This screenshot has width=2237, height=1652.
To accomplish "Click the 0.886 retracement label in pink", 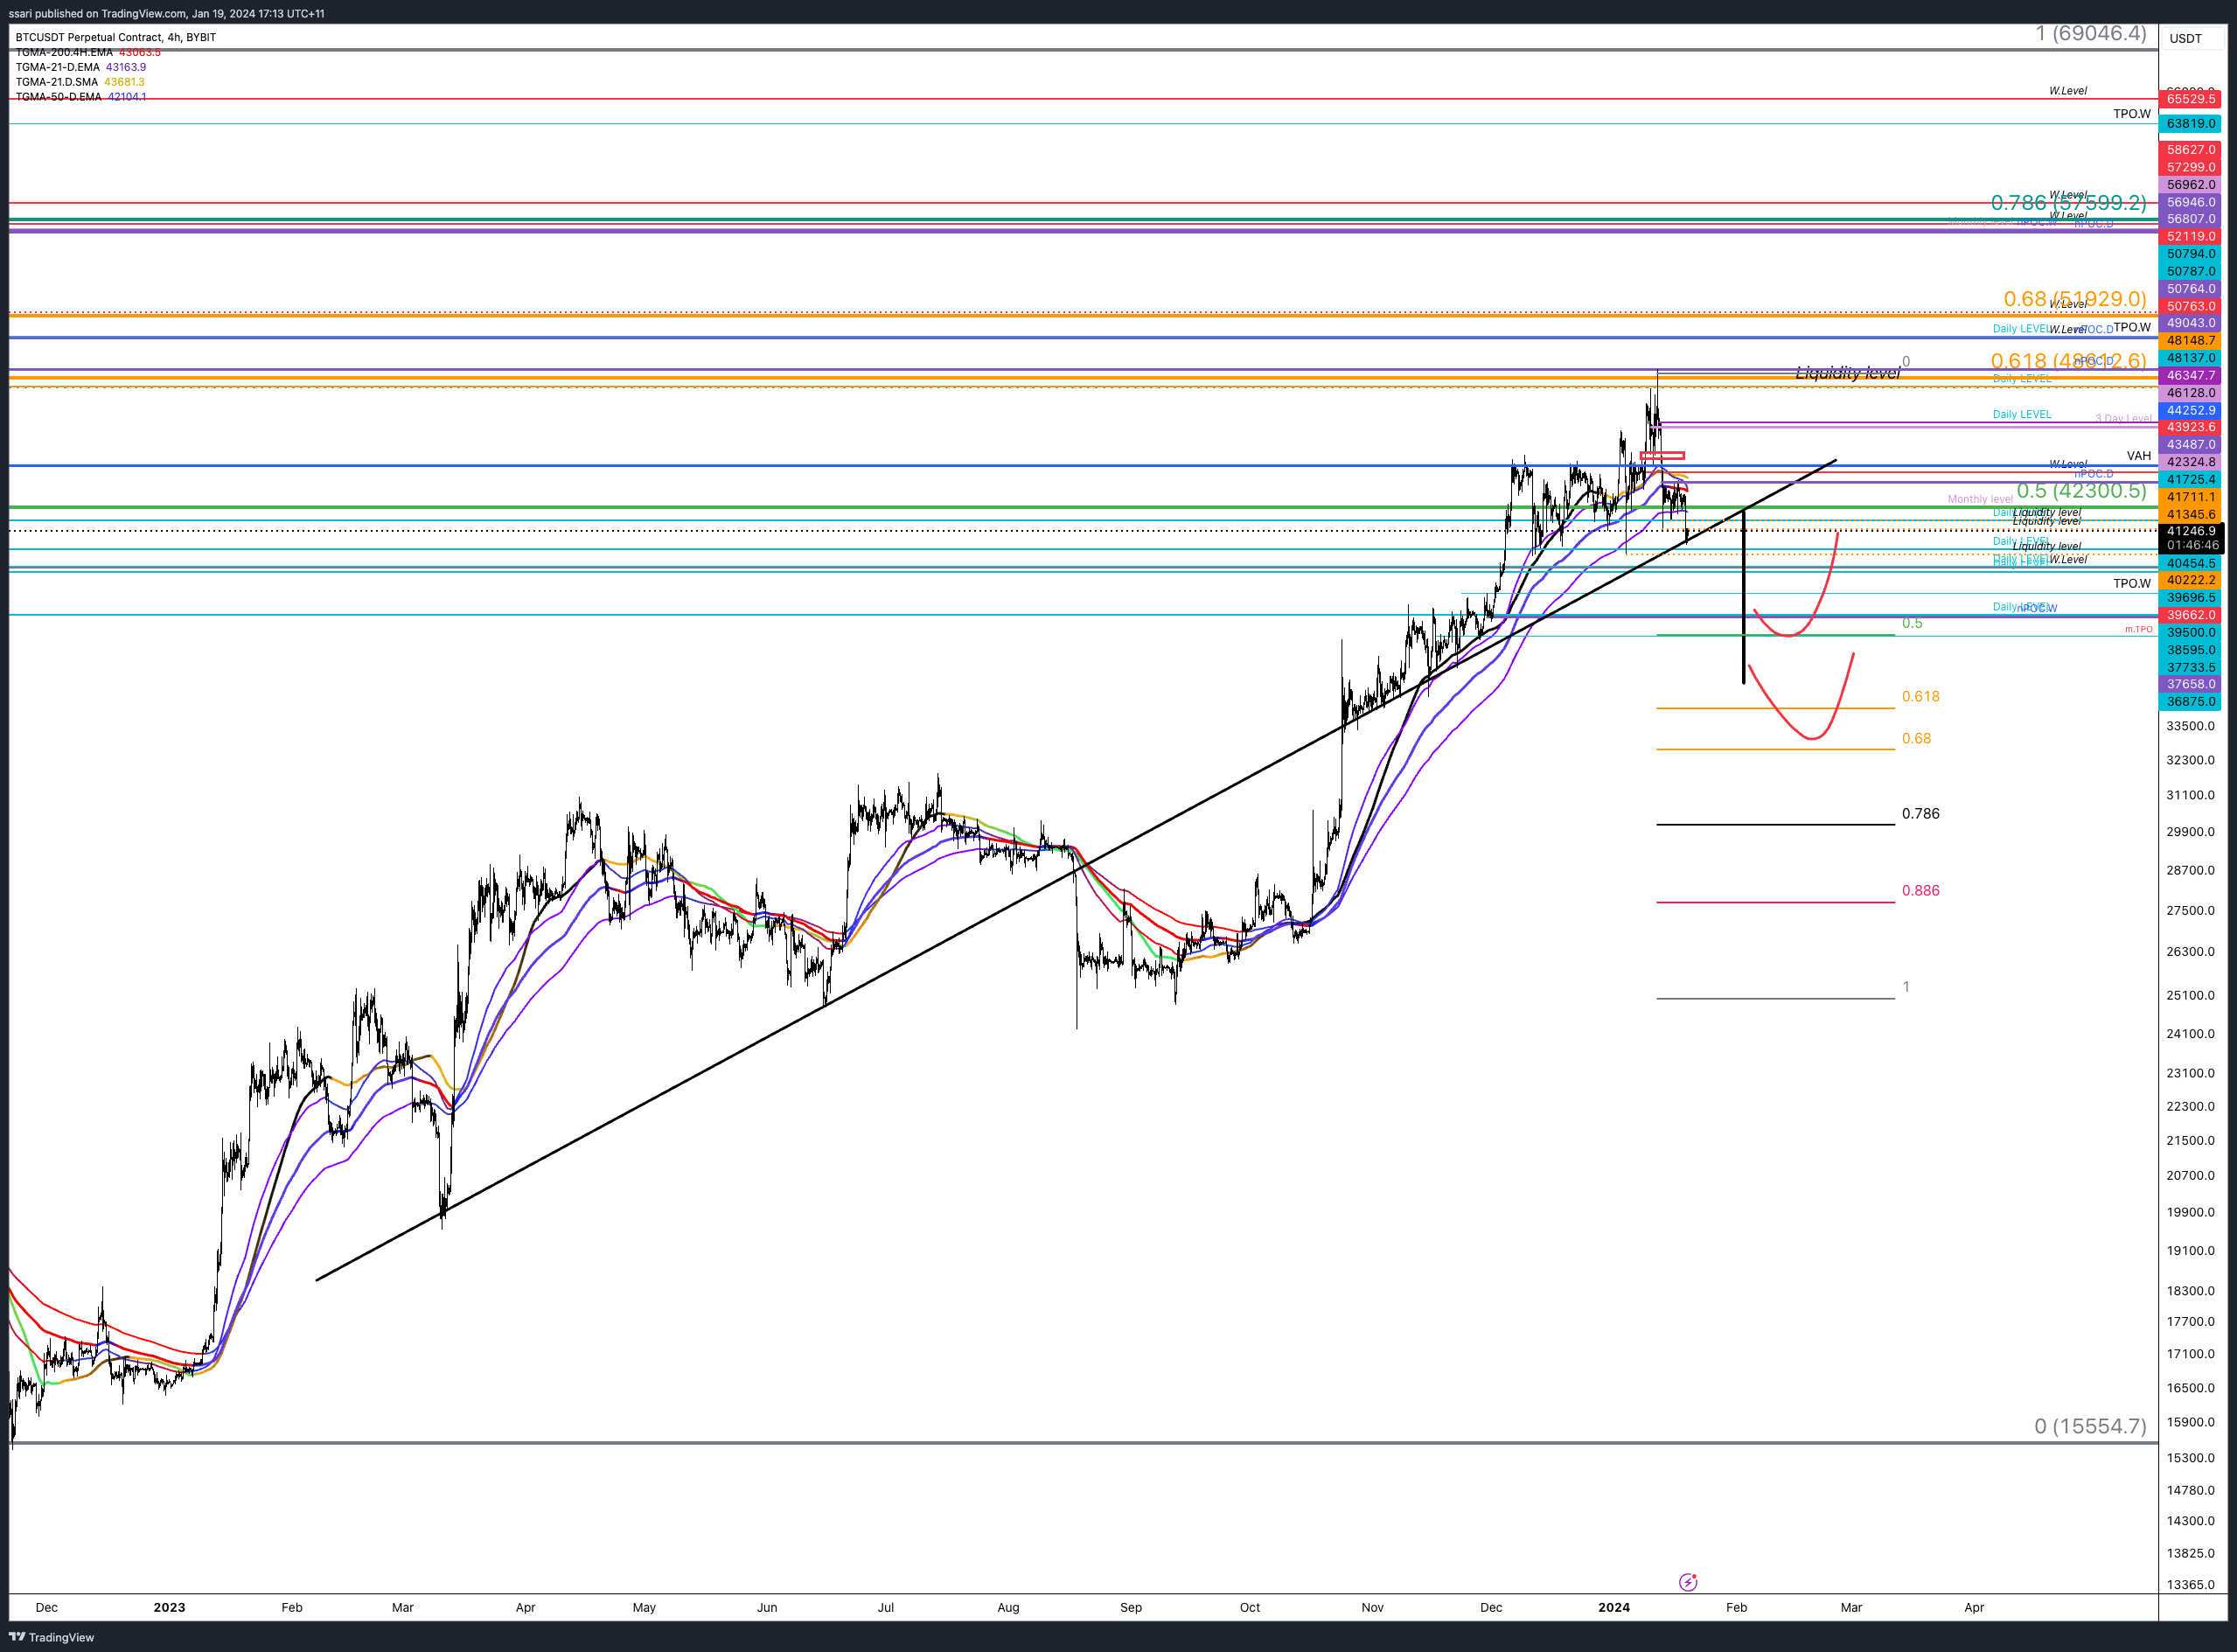I will pos(1920,891).
